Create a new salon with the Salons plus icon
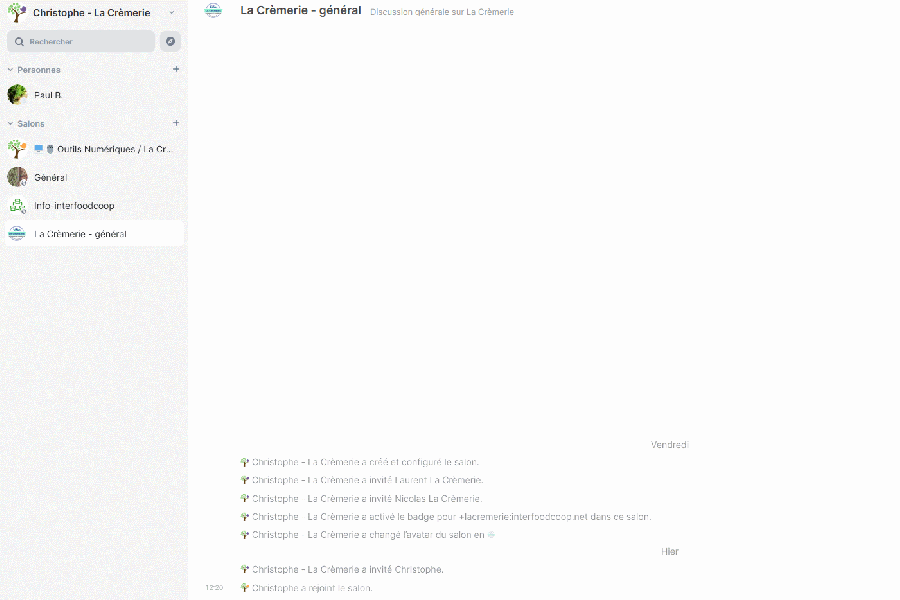 point(176,123)
